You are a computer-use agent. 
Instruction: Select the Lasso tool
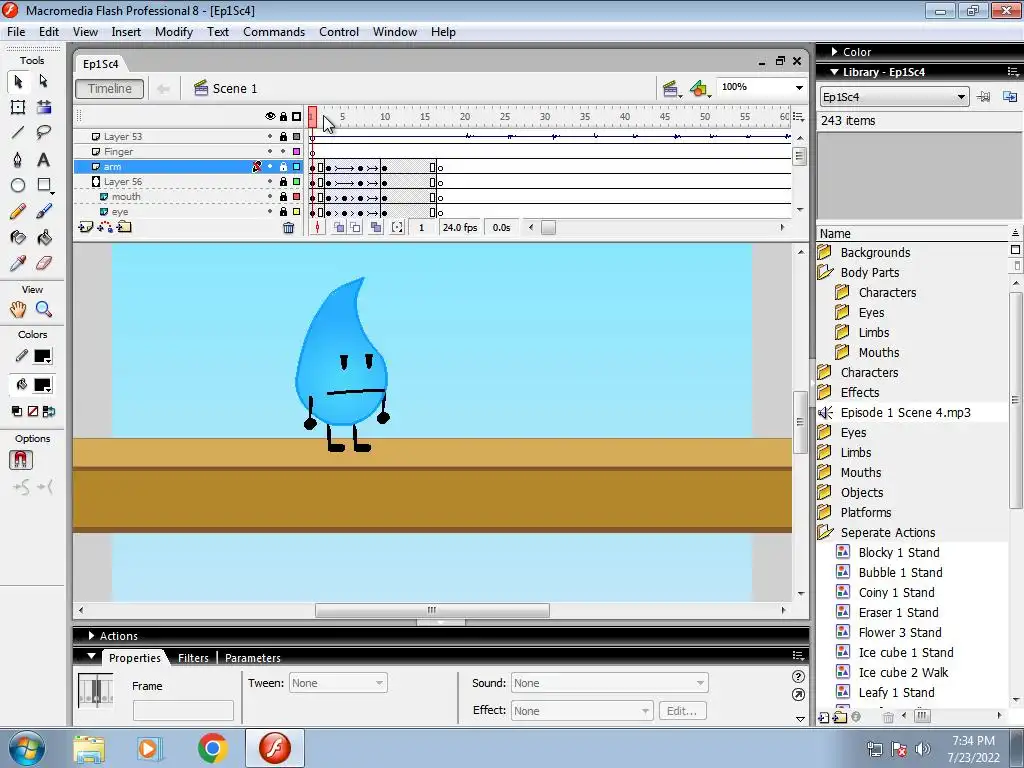[43, 133]
